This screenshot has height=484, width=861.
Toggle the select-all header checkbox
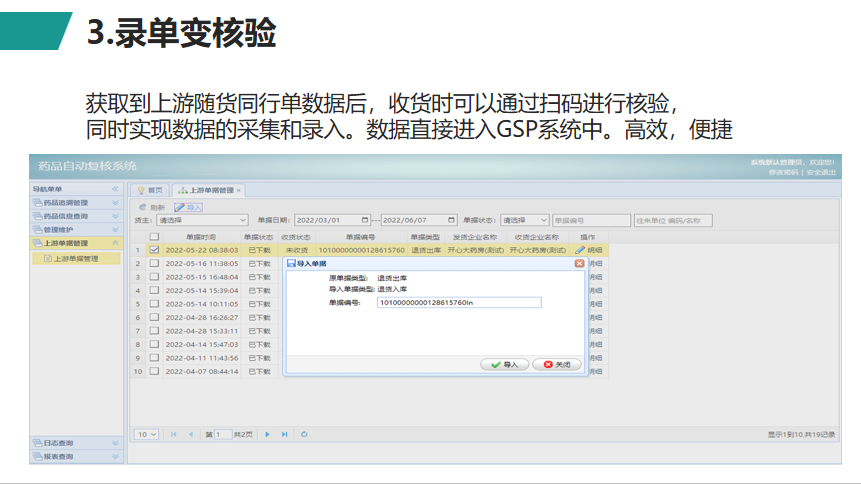(x=154, y=236)
